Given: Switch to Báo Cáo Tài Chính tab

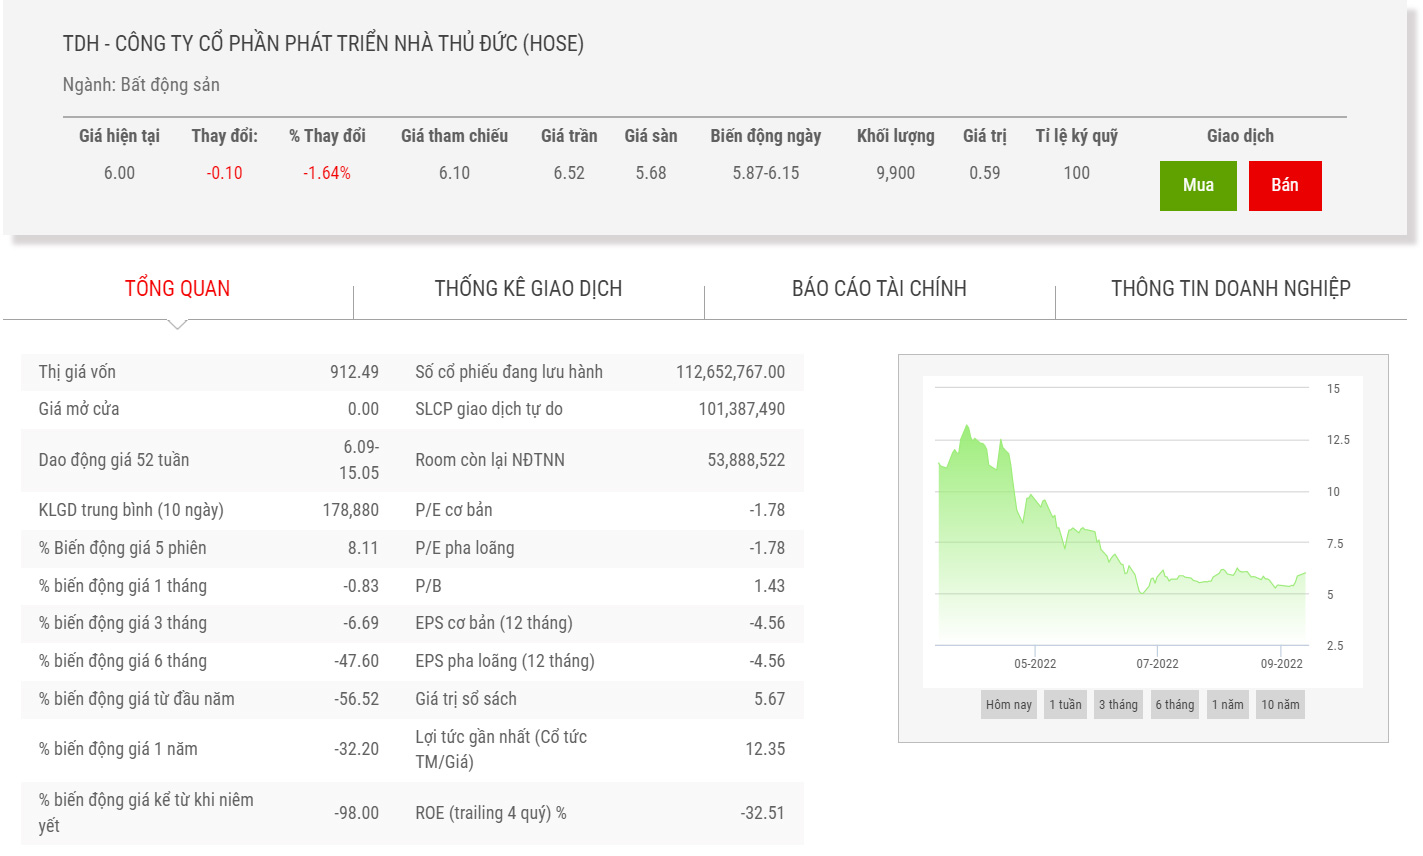Looking at the screenshot, I should click(x=879, y=289).
